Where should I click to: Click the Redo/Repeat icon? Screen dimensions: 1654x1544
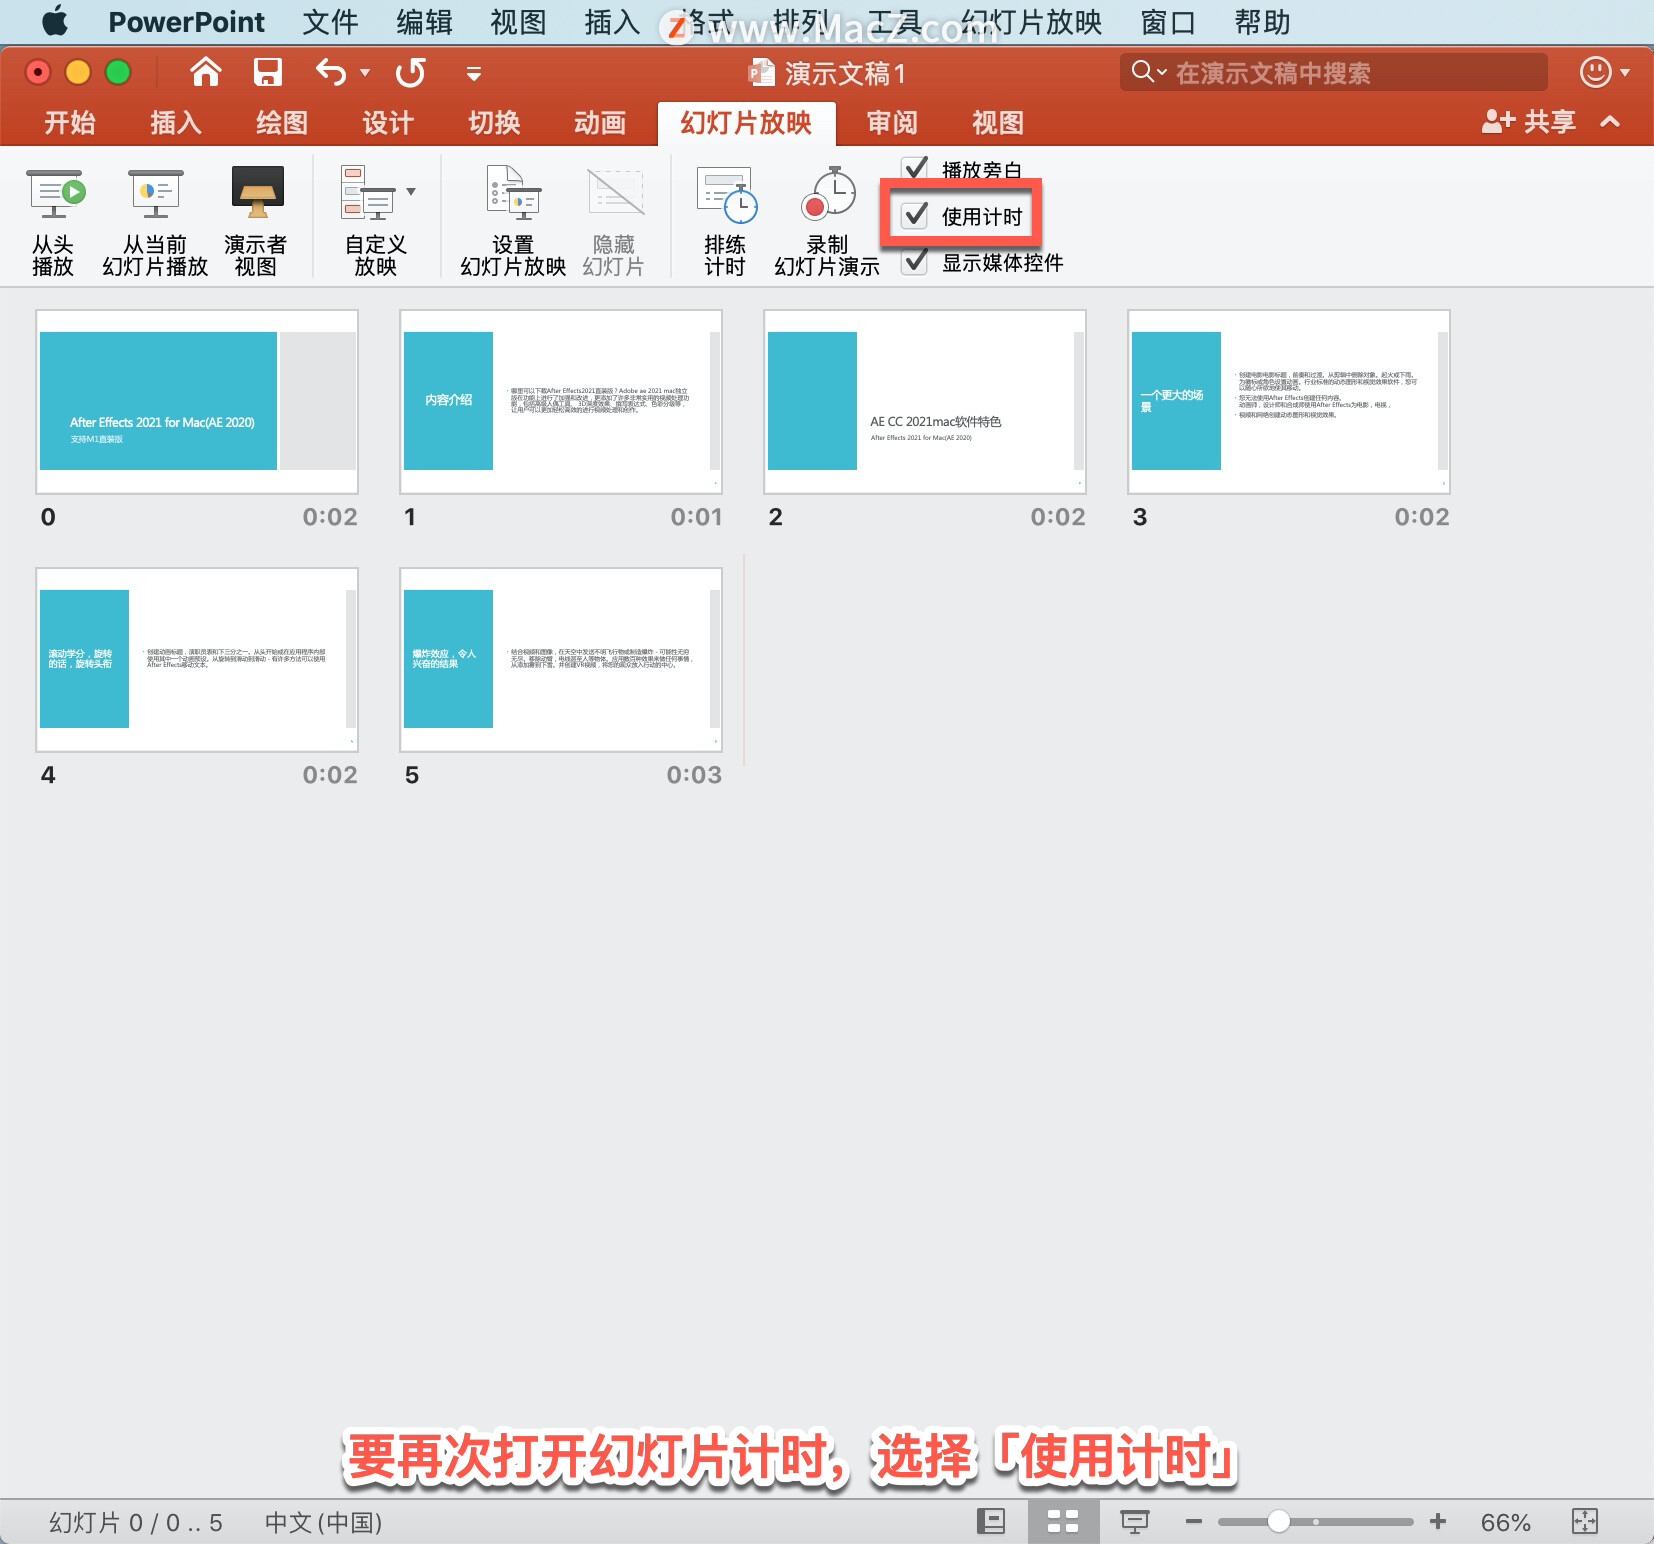[410, 72]
